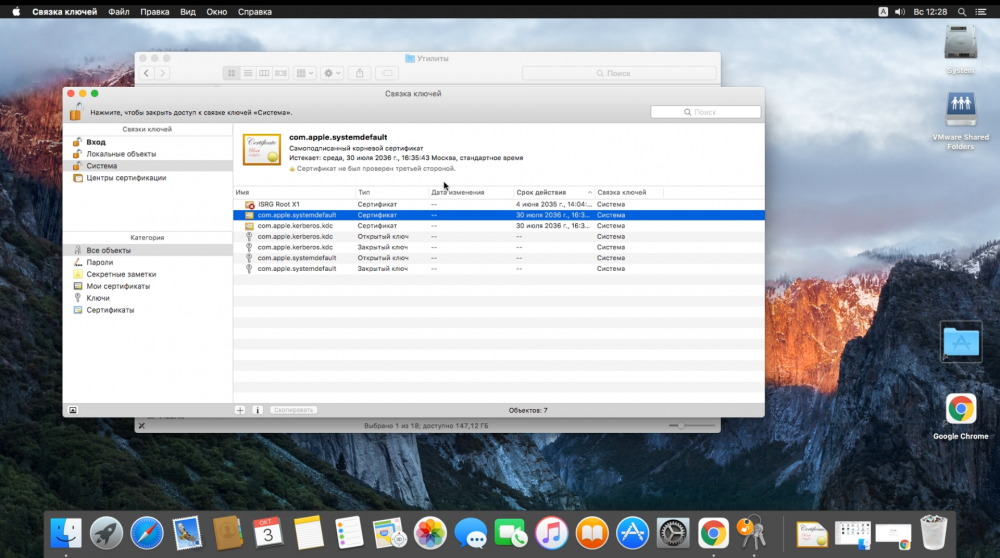Click the Скопировать button
Image resolution: width=1000 pixels, height=558 pixels.
(x=293, y=410)
